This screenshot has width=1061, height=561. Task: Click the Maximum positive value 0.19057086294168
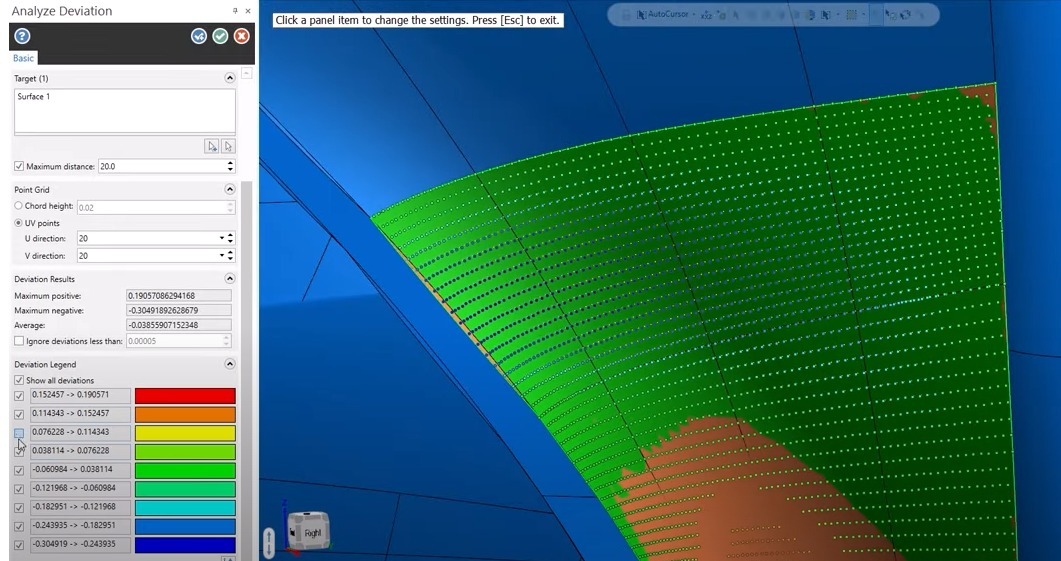coord(179,296)
